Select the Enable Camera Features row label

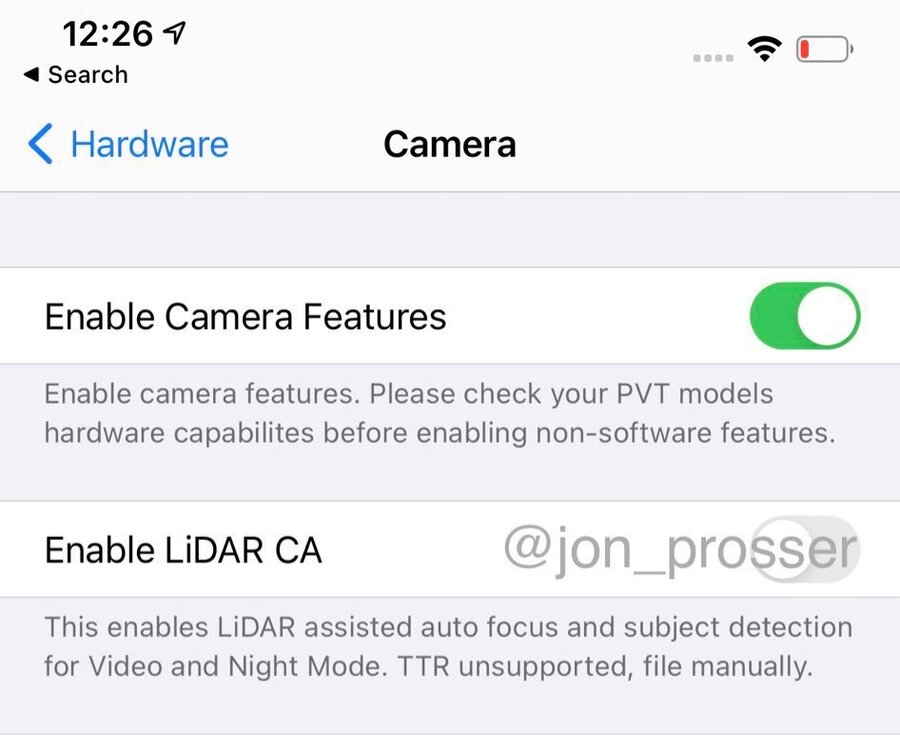click(x=246, y=316)
